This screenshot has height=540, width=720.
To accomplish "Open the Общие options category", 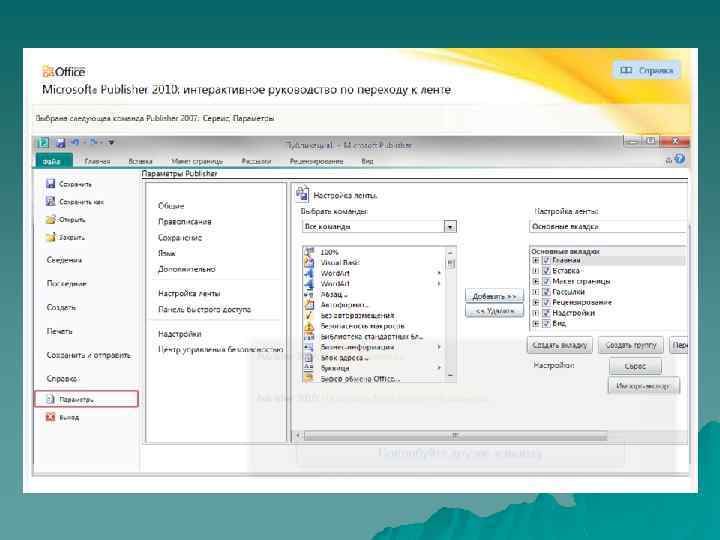I will pos(171,206).
